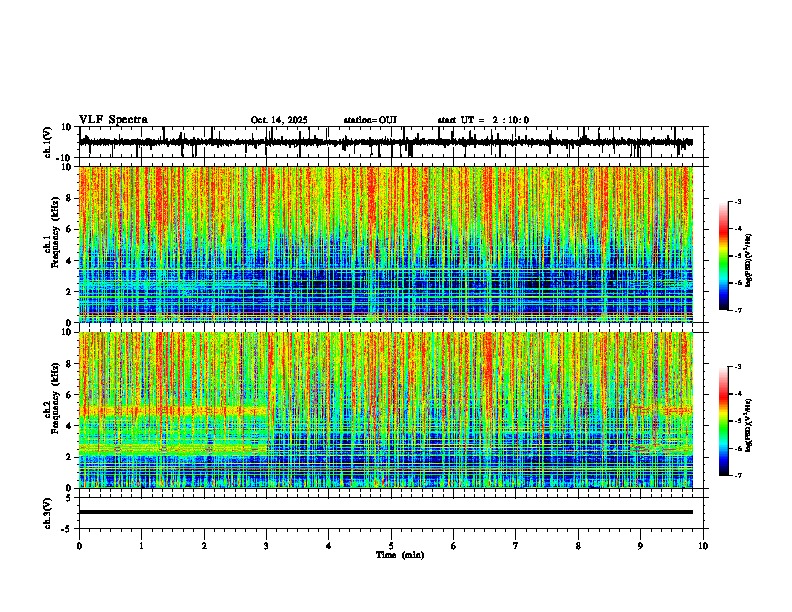Click the "6" kHz tick on ch.2 frequency axis

pos(70,395)
